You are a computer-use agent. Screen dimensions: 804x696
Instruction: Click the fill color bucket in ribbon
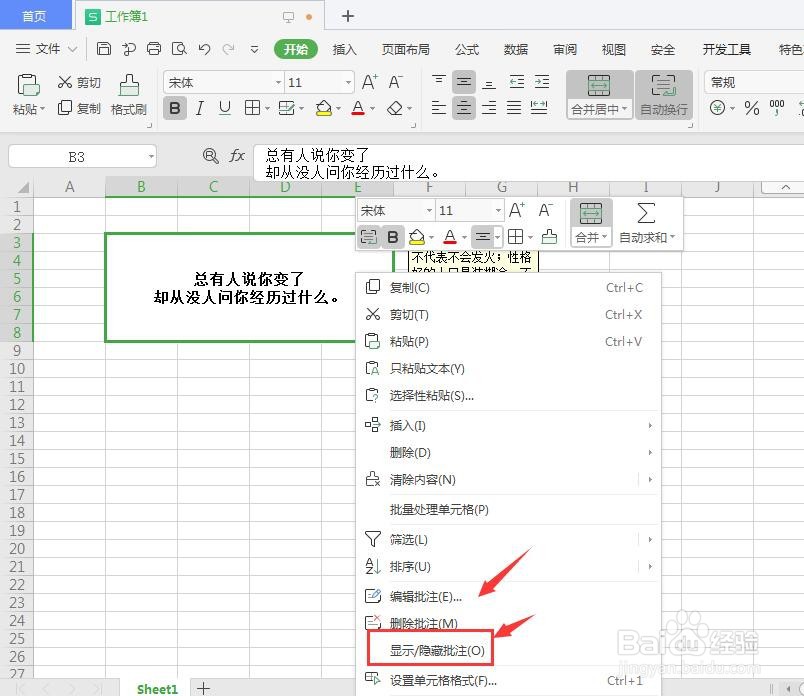tap(324, 108)
